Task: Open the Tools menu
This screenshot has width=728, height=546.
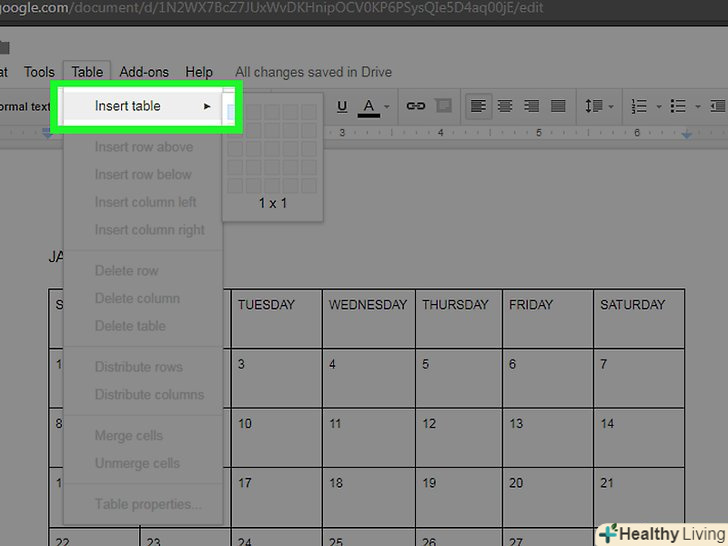Action: [39, 72]
